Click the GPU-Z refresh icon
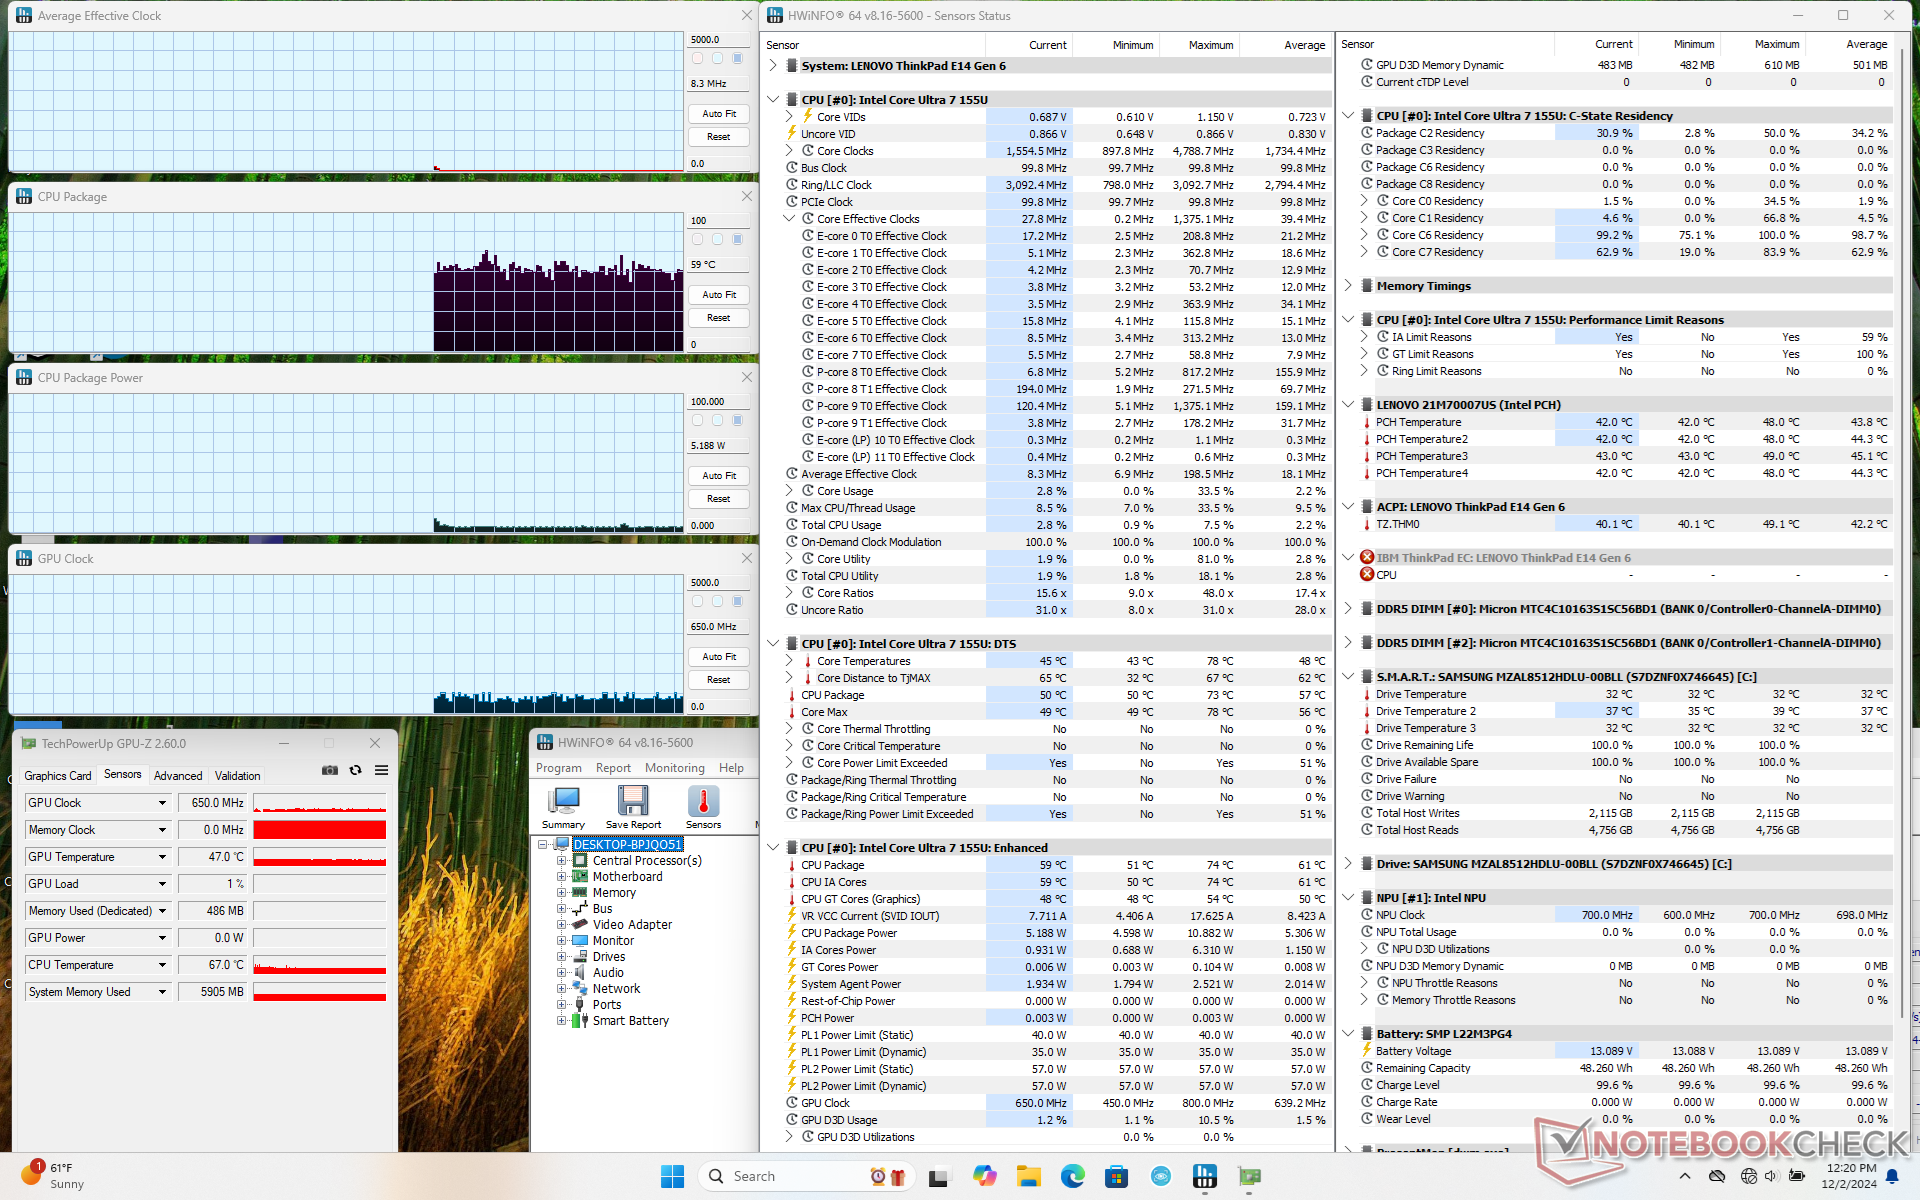This screenshot has width=1920, height=1200. point(355,770)
